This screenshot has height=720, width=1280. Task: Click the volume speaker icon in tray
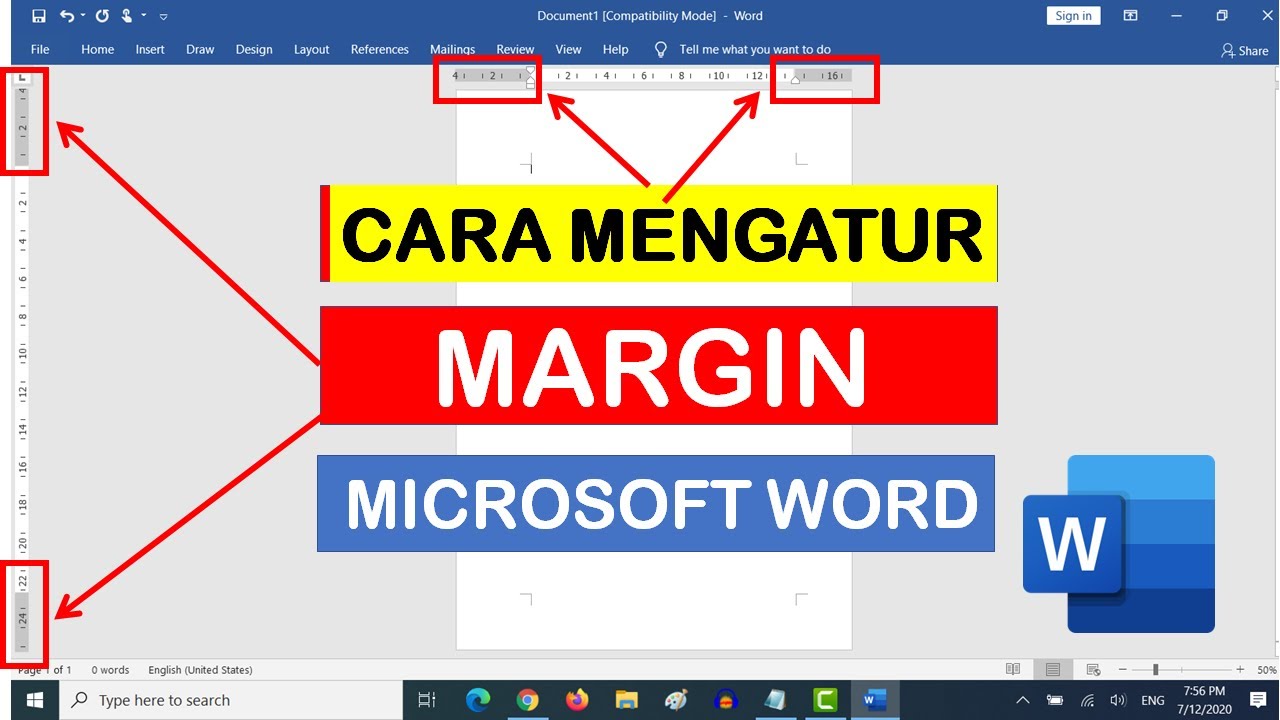[x=1118, y=700]
